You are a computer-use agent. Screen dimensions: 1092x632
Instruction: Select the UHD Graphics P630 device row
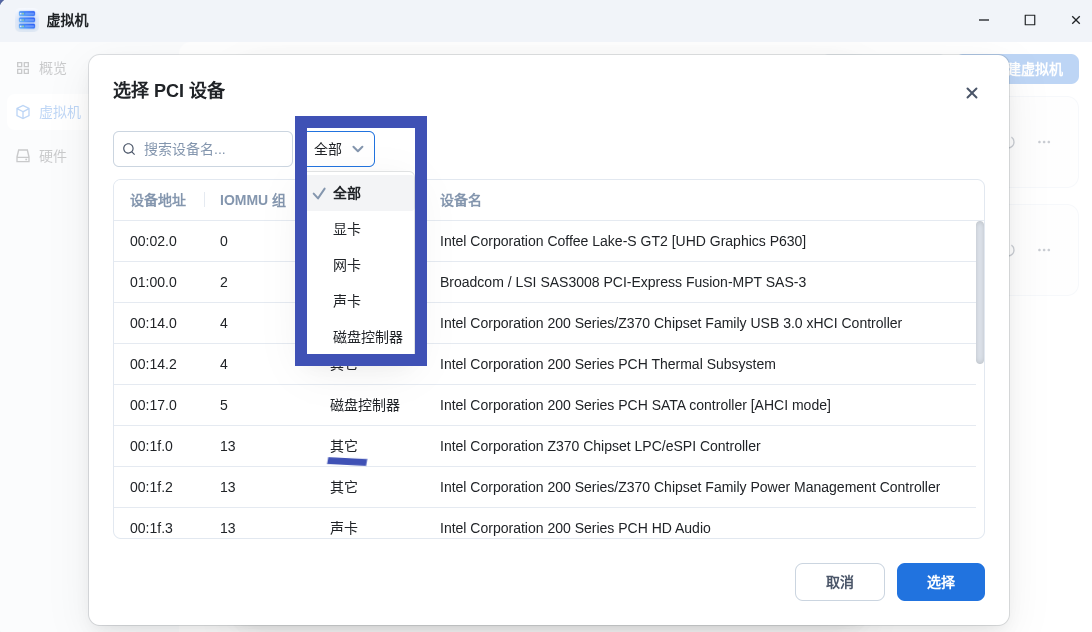click(622, 241)
